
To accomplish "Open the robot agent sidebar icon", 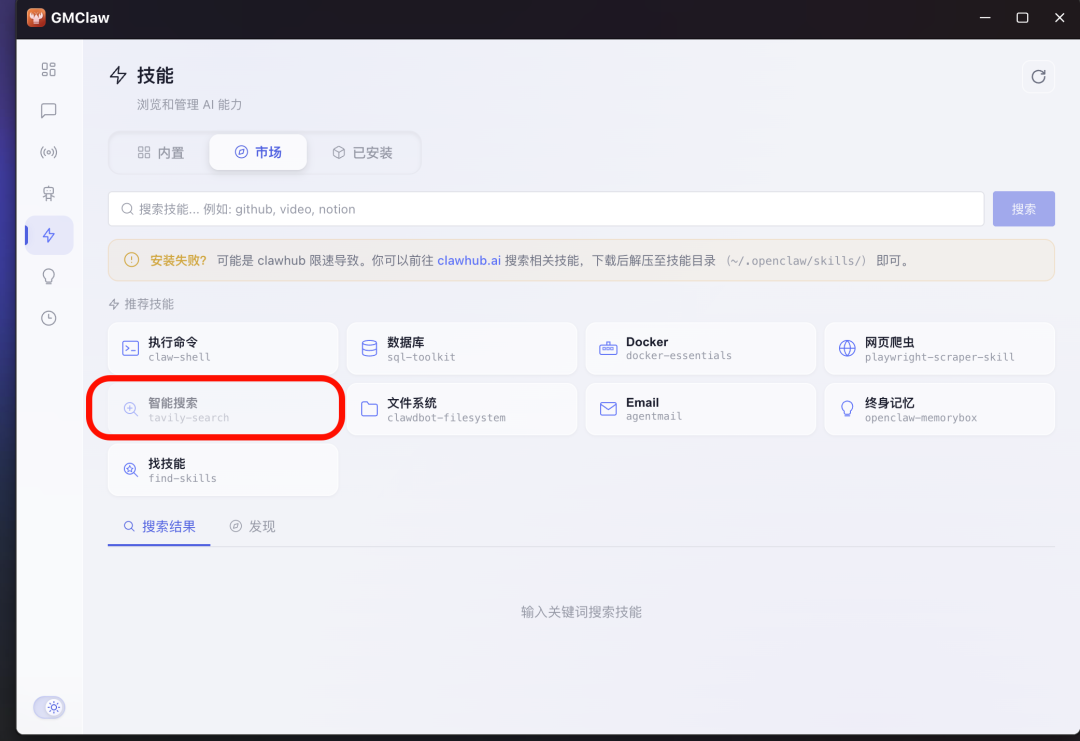I will coord(48,194).
